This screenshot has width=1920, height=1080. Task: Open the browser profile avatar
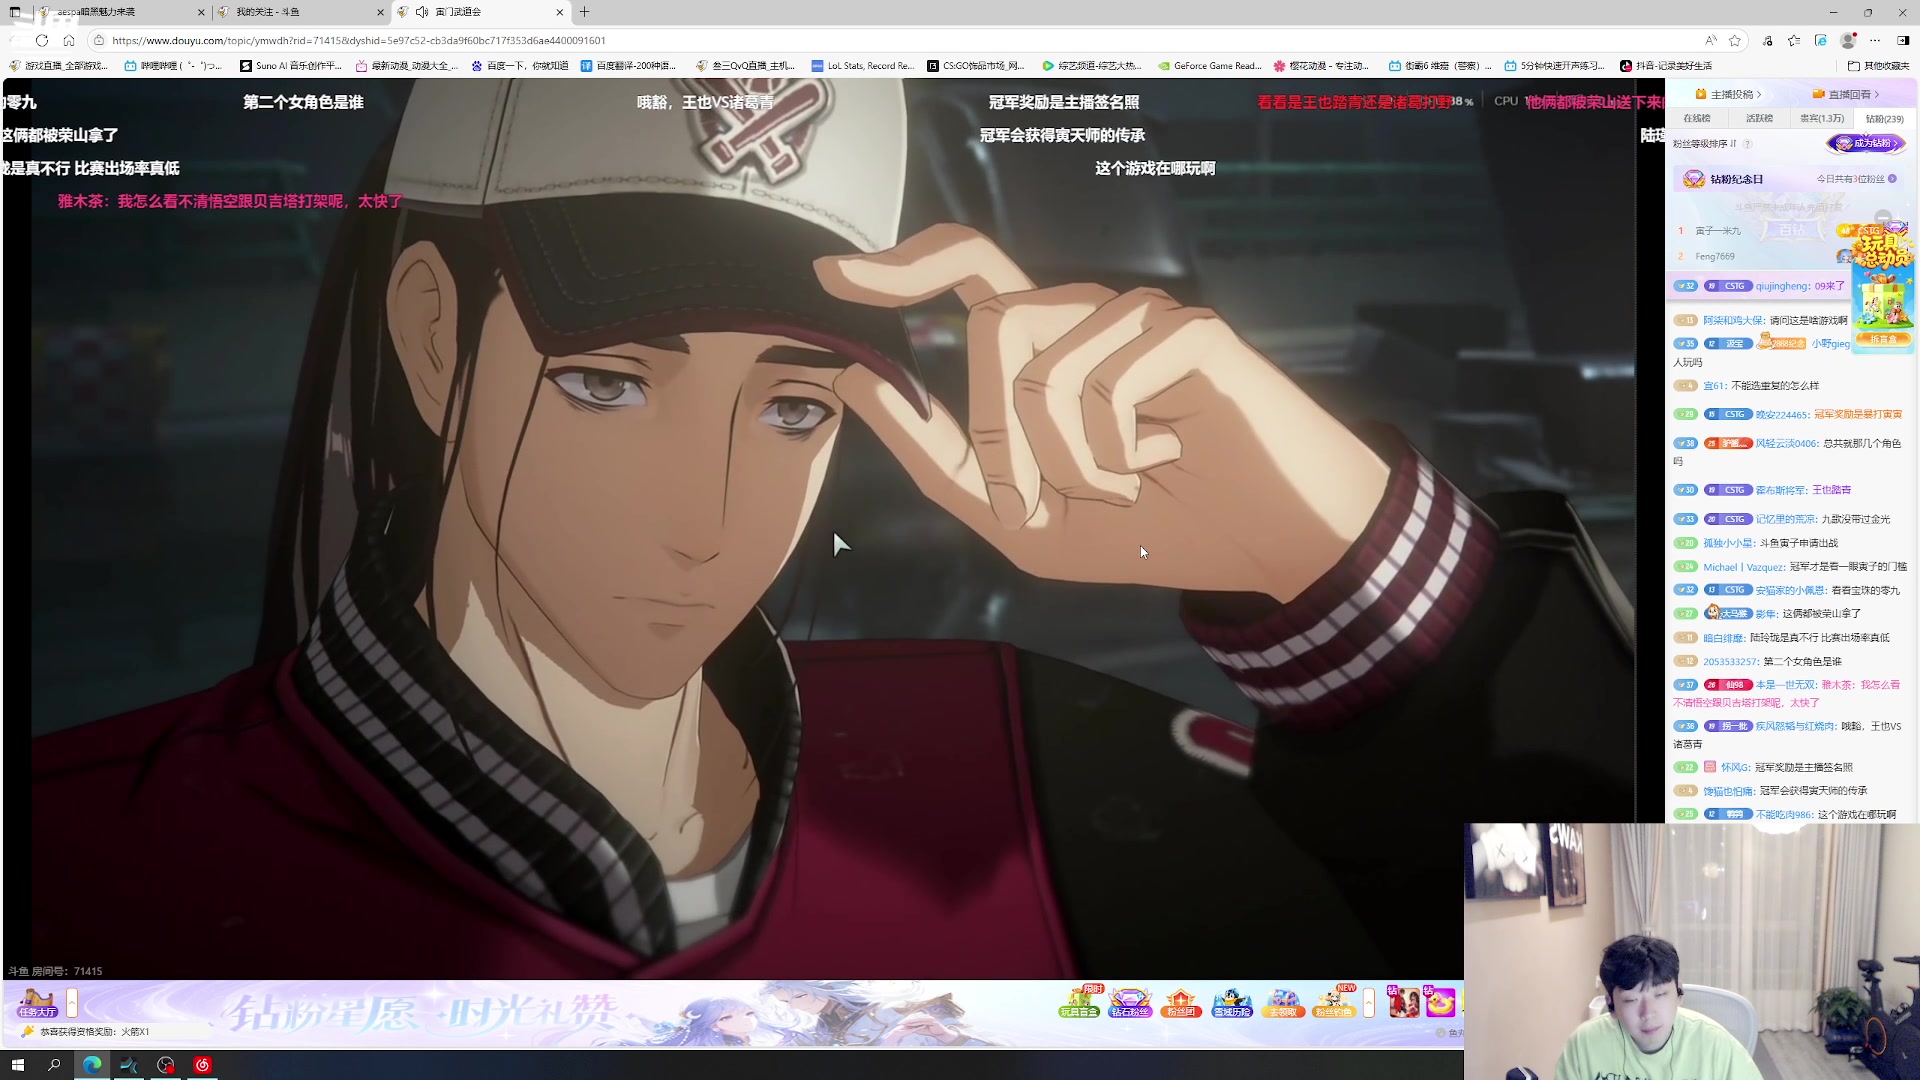pyautogui.click(x=1848, y=40)
